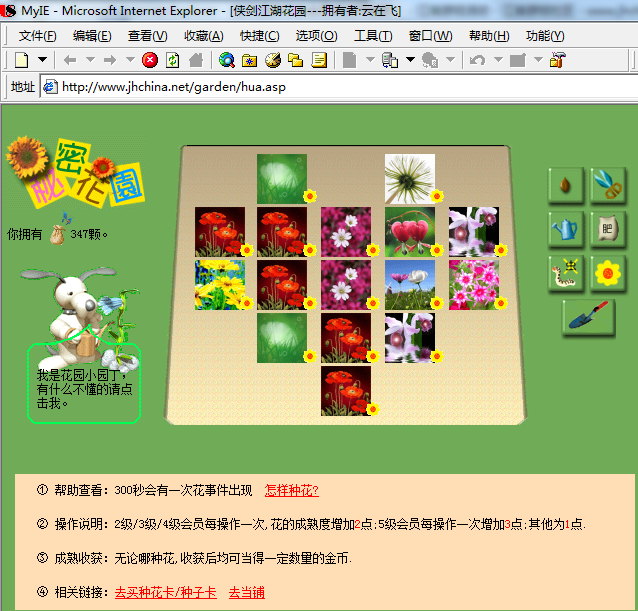Viewport: 638px width, 611px height.
Task: Open the 文件(F) menu
Action: point(37,36)
